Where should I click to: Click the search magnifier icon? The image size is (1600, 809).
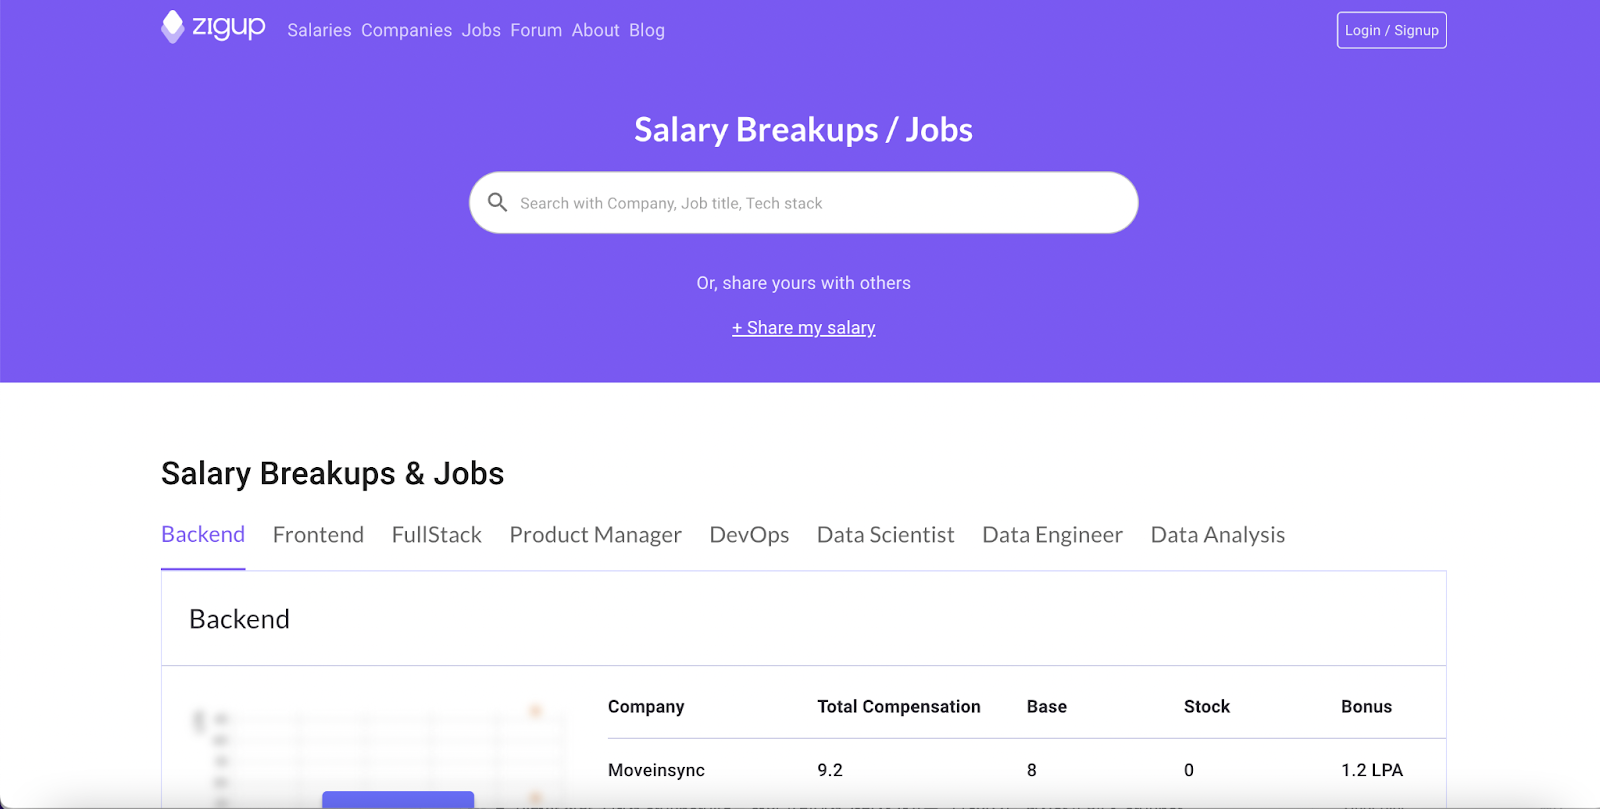click(497, 203)
